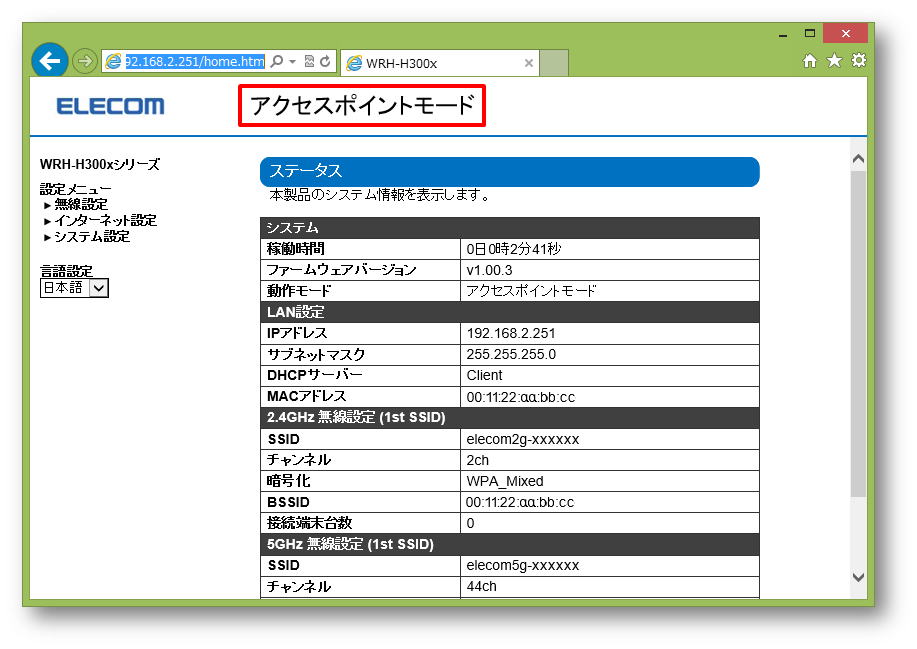Click the browser forward arrow button
Image resolution: width=917 pixels, height=649 pixels.
(x=85, y=61)
